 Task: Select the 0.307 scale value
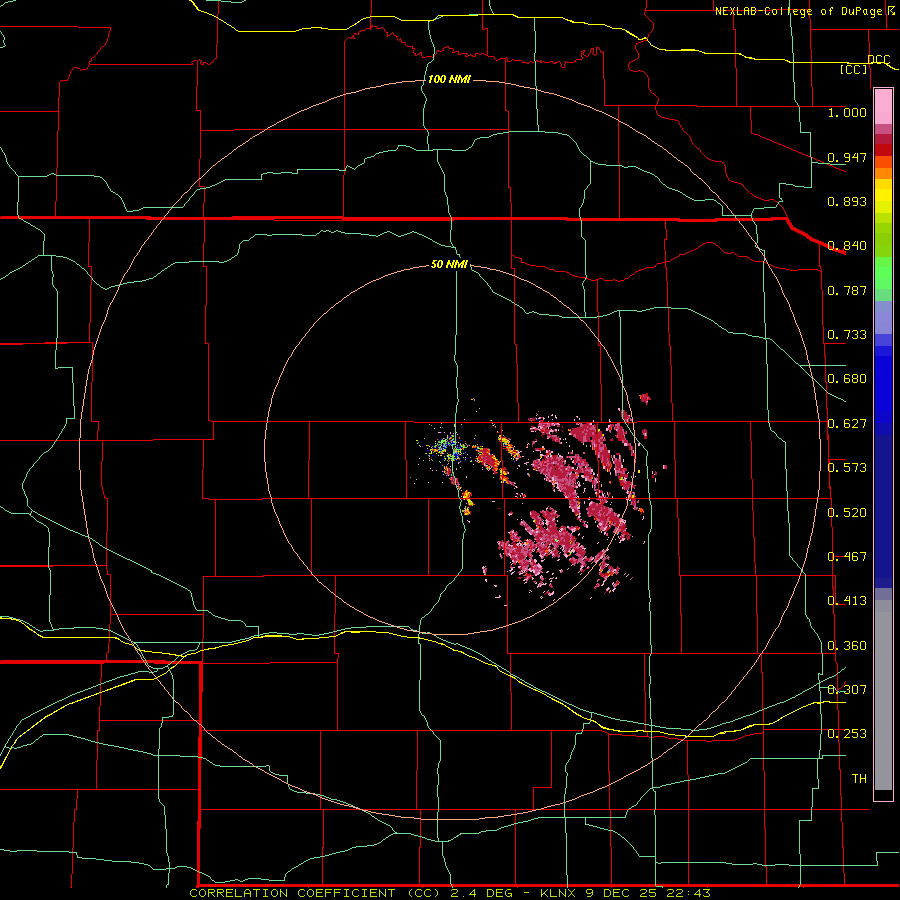[x=847, y=690]
